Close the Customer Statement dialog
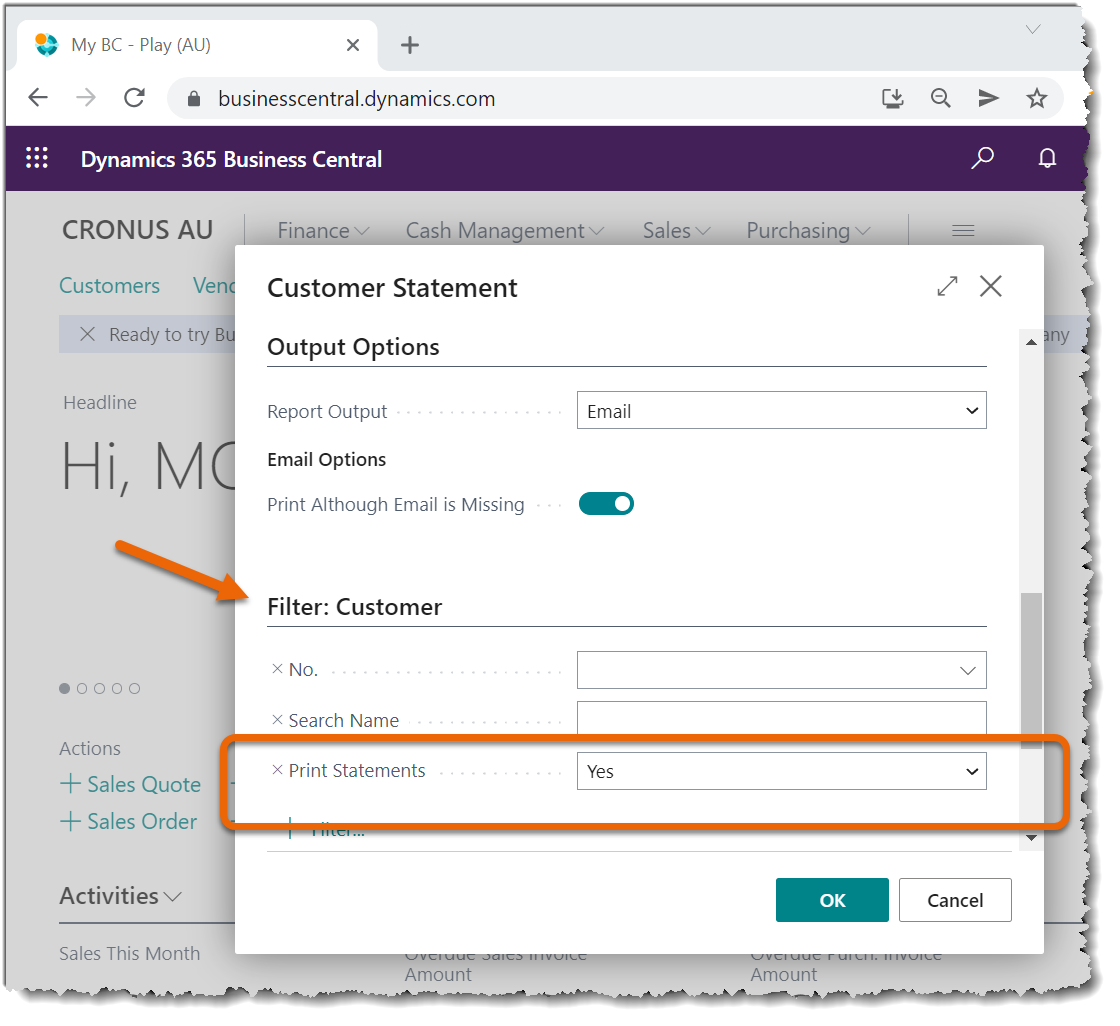Viewport: 1120px width, 1026px height. (991, 286)
